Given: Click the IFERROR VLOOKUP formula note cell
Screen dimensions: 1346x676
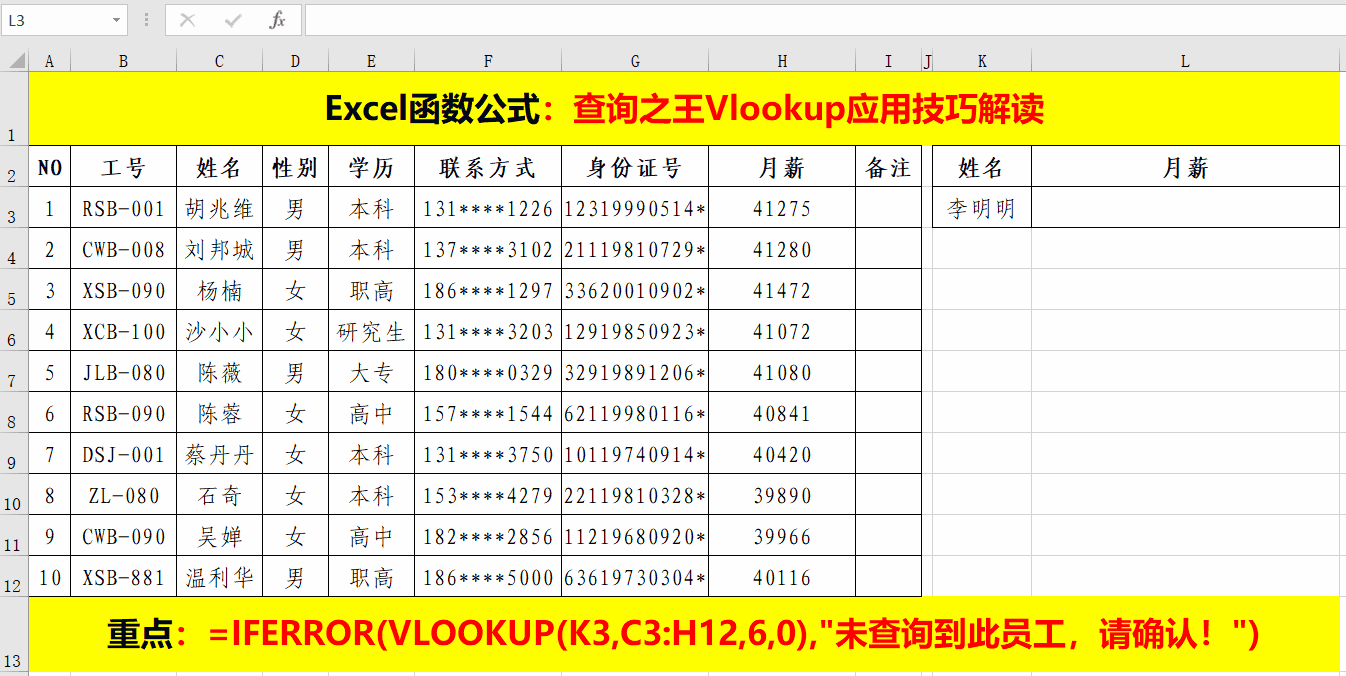Looking at the screenshot, I should (x=684, y=634).
